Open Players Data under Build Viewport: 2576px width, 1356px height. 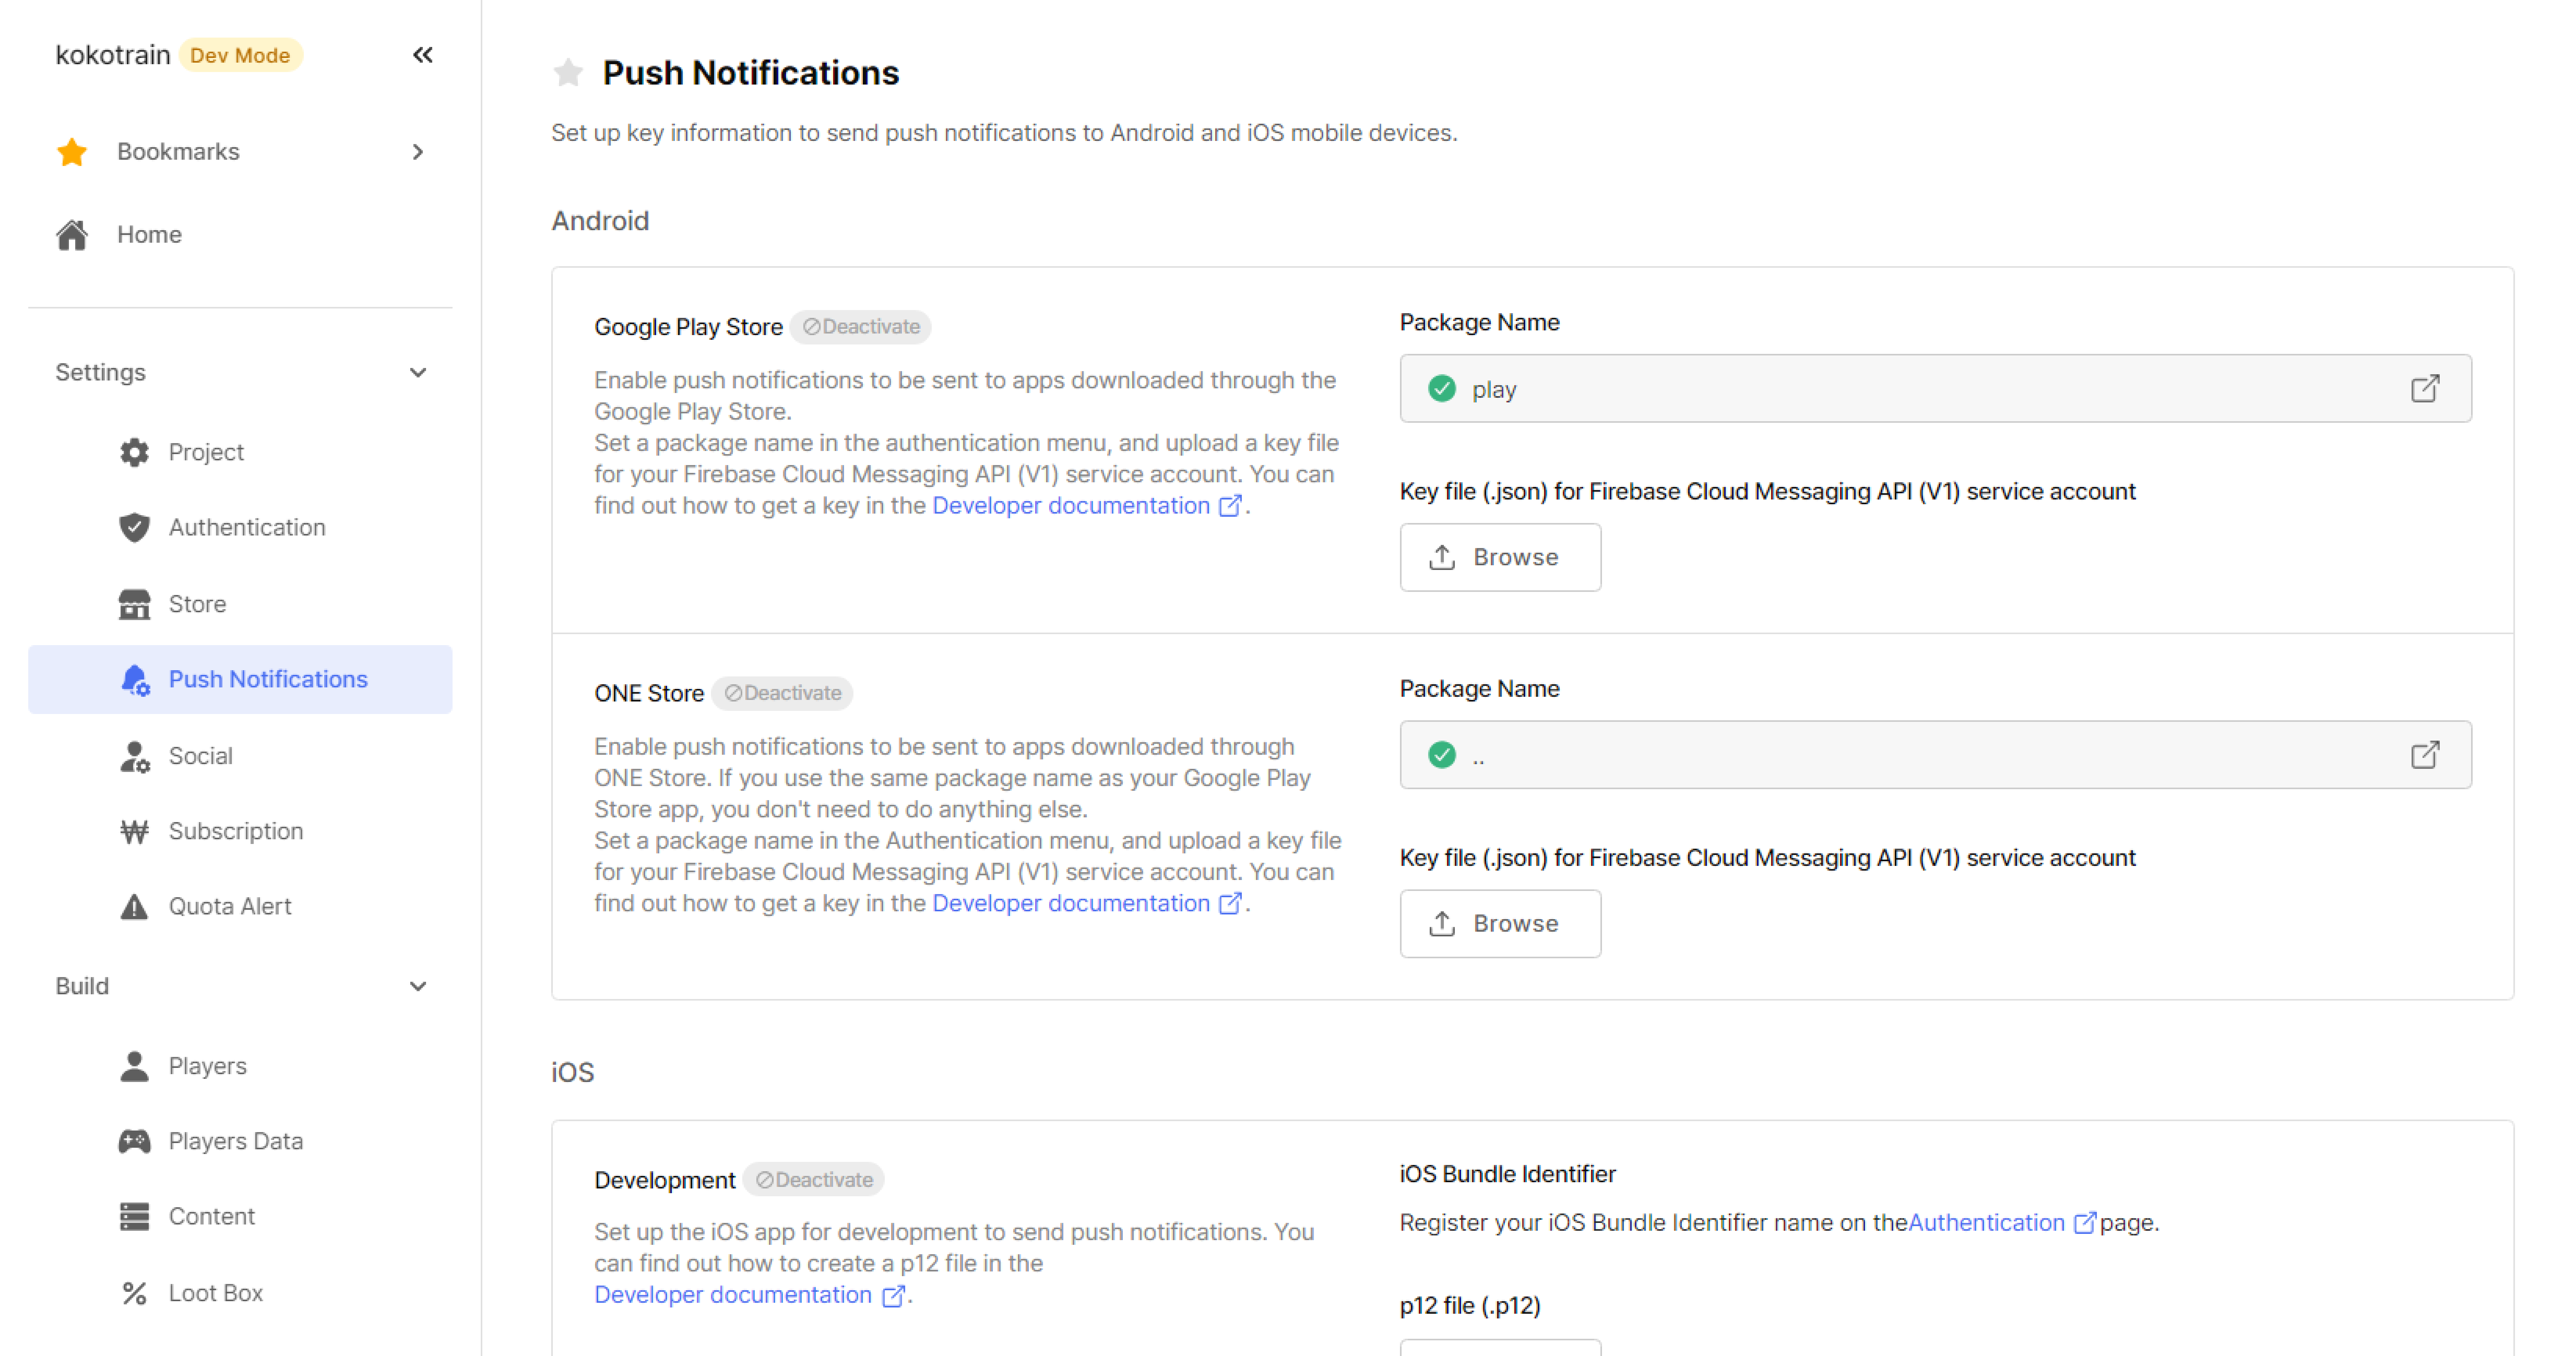[240, 1141]
